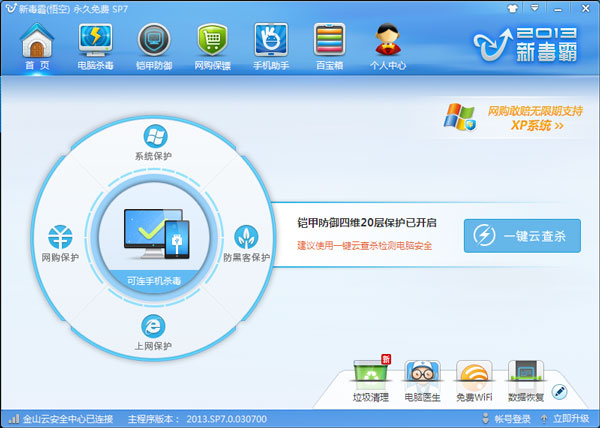Go to 网购保镖 tab
Screen dimensions: 600x428
coord(212,47)
